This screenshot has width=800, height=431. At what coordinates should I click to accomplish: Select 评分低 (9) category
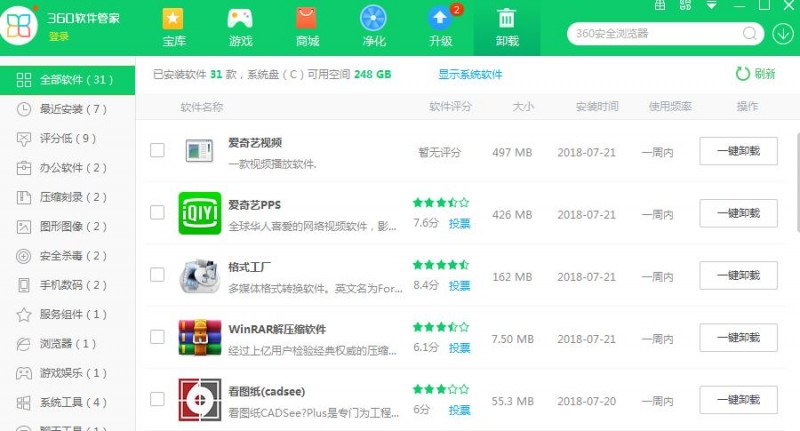[x=67, y=138]
